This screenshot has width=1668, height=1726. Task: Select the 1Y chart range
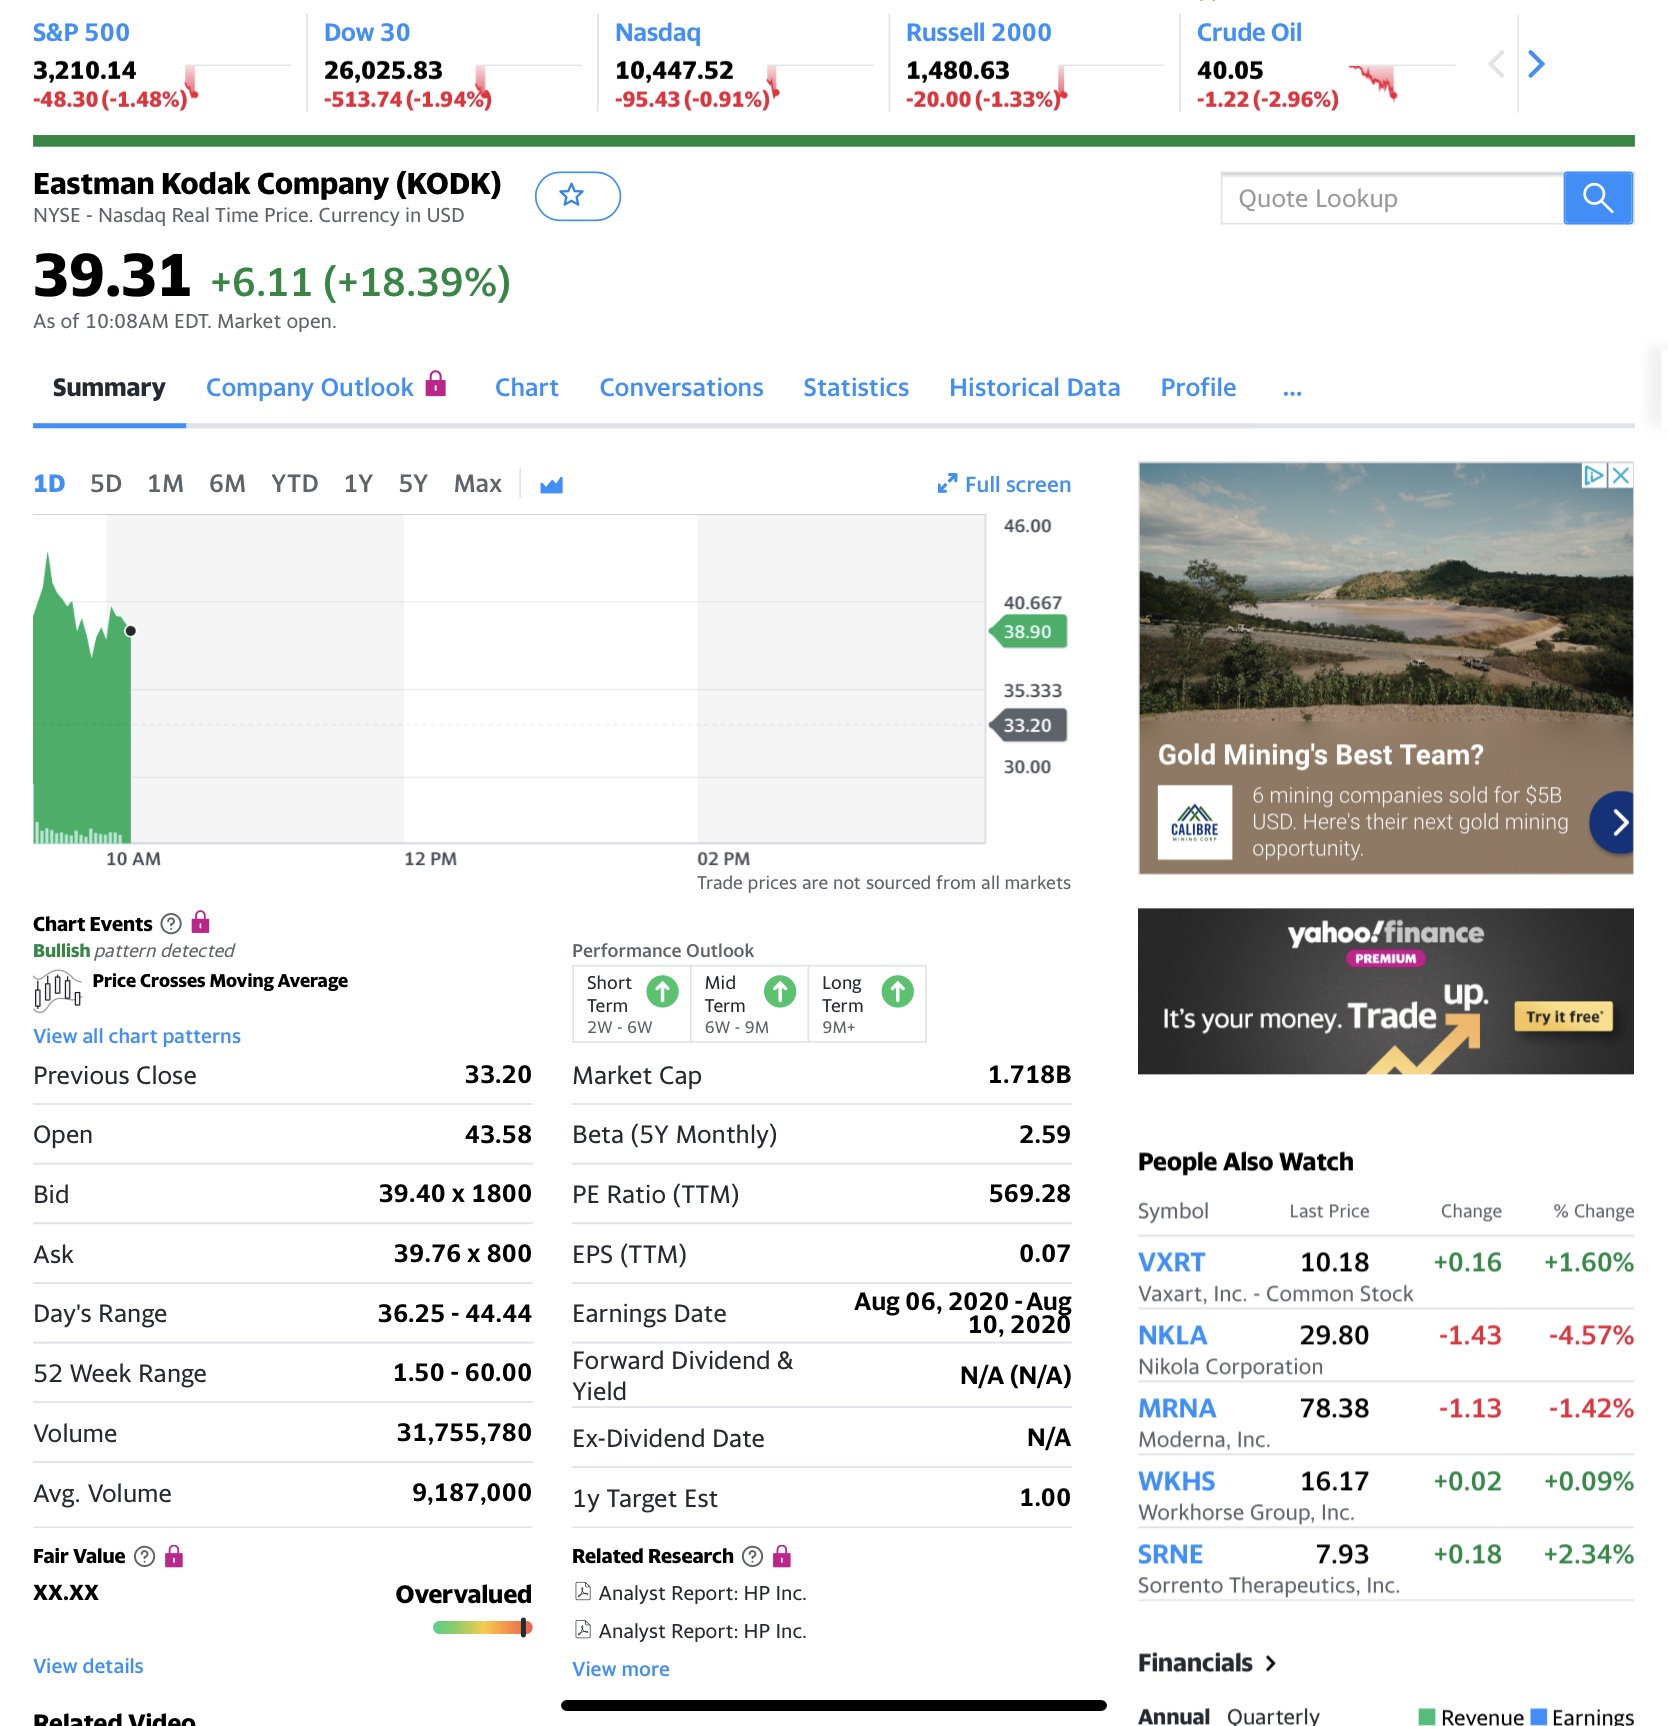coord(358,485)
